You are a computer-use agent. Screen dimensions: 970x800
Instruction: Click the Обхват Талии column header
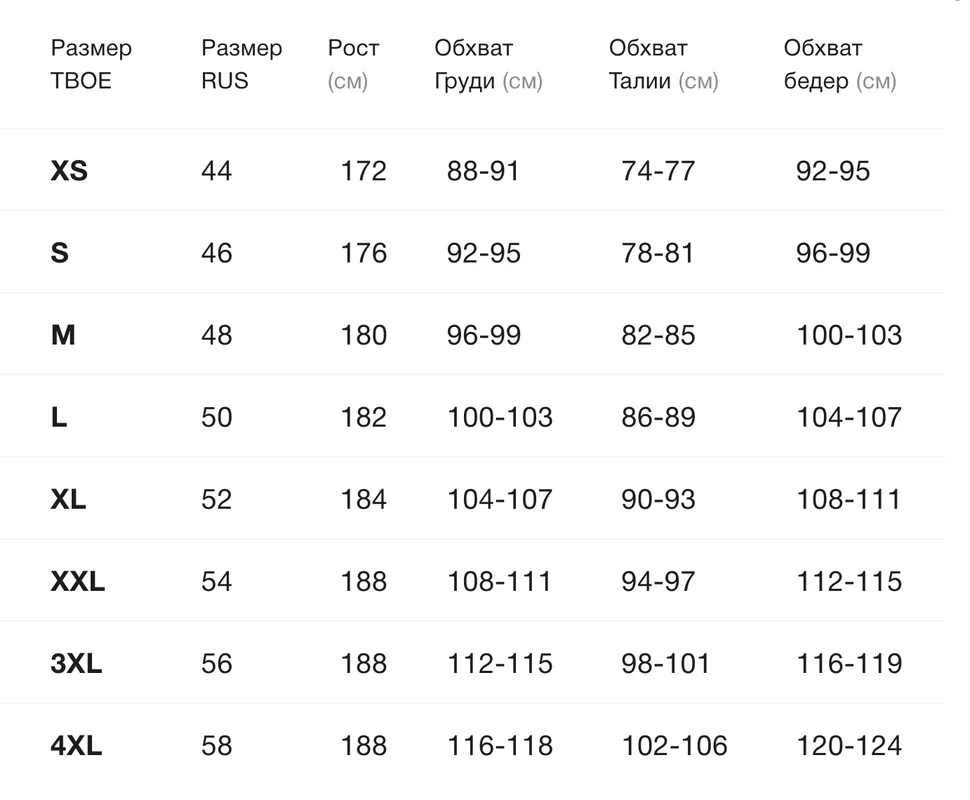coord(663,64)
